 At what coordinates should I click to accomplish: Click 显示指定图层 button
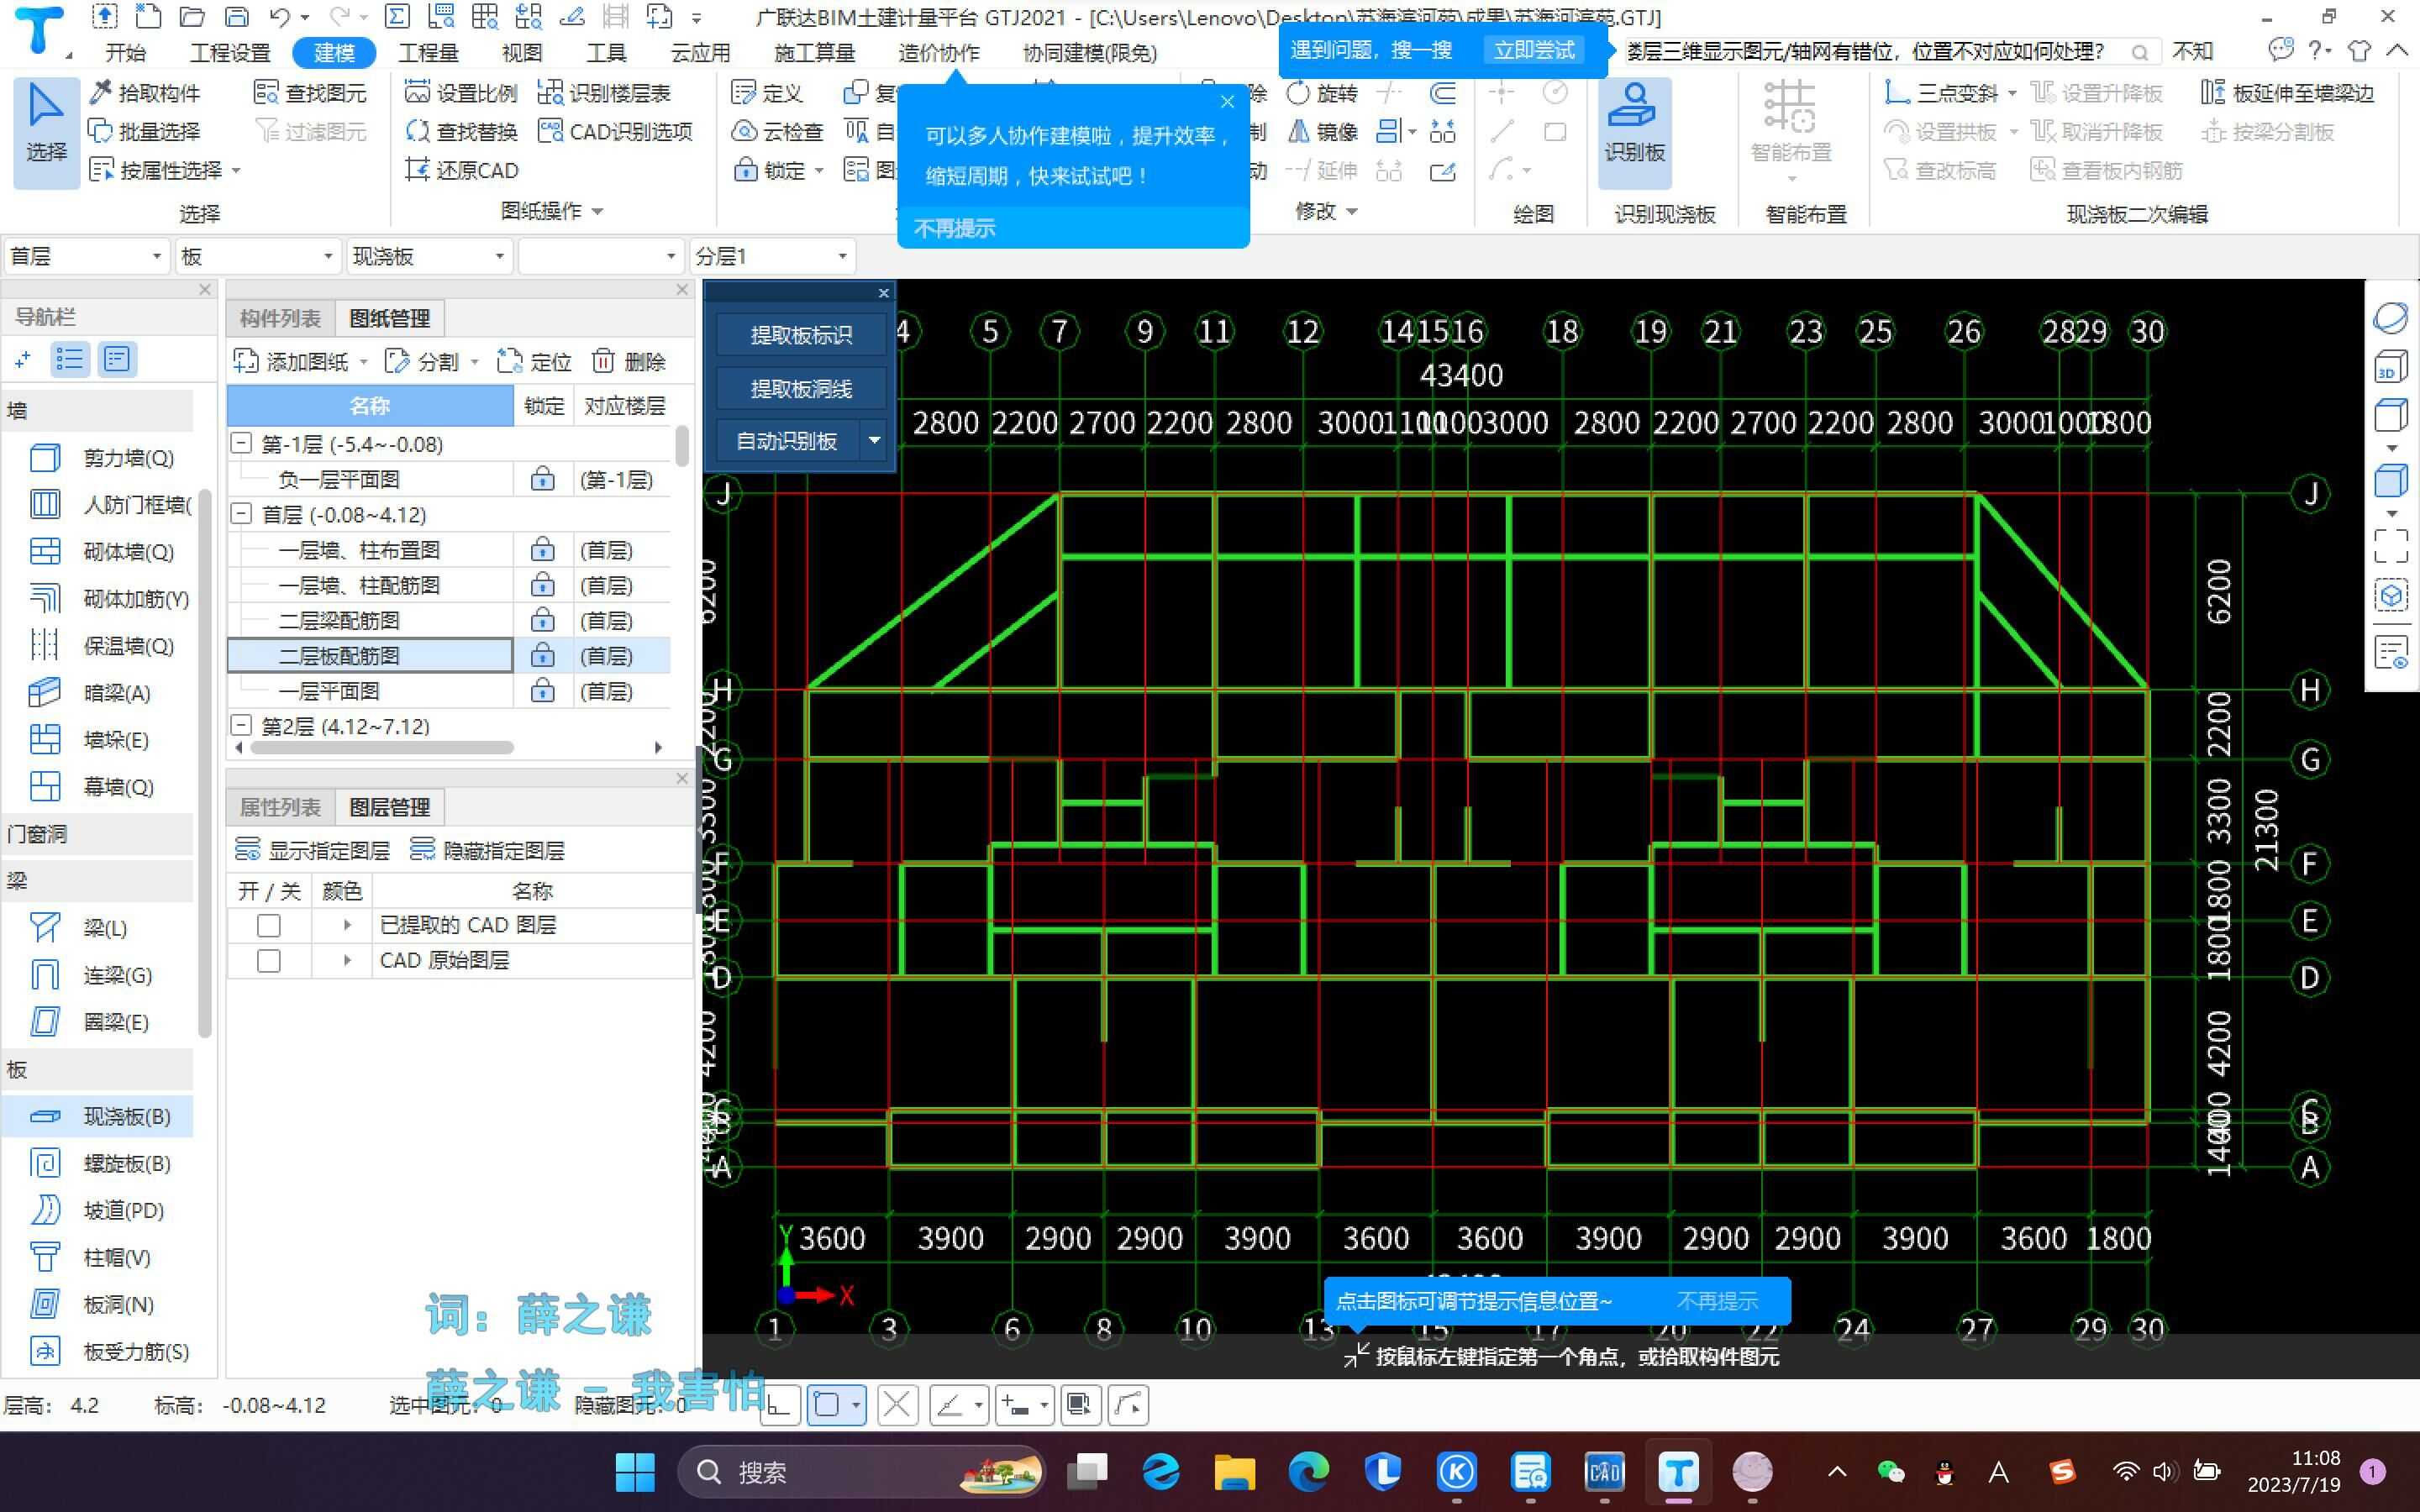[x=312, y=850]
